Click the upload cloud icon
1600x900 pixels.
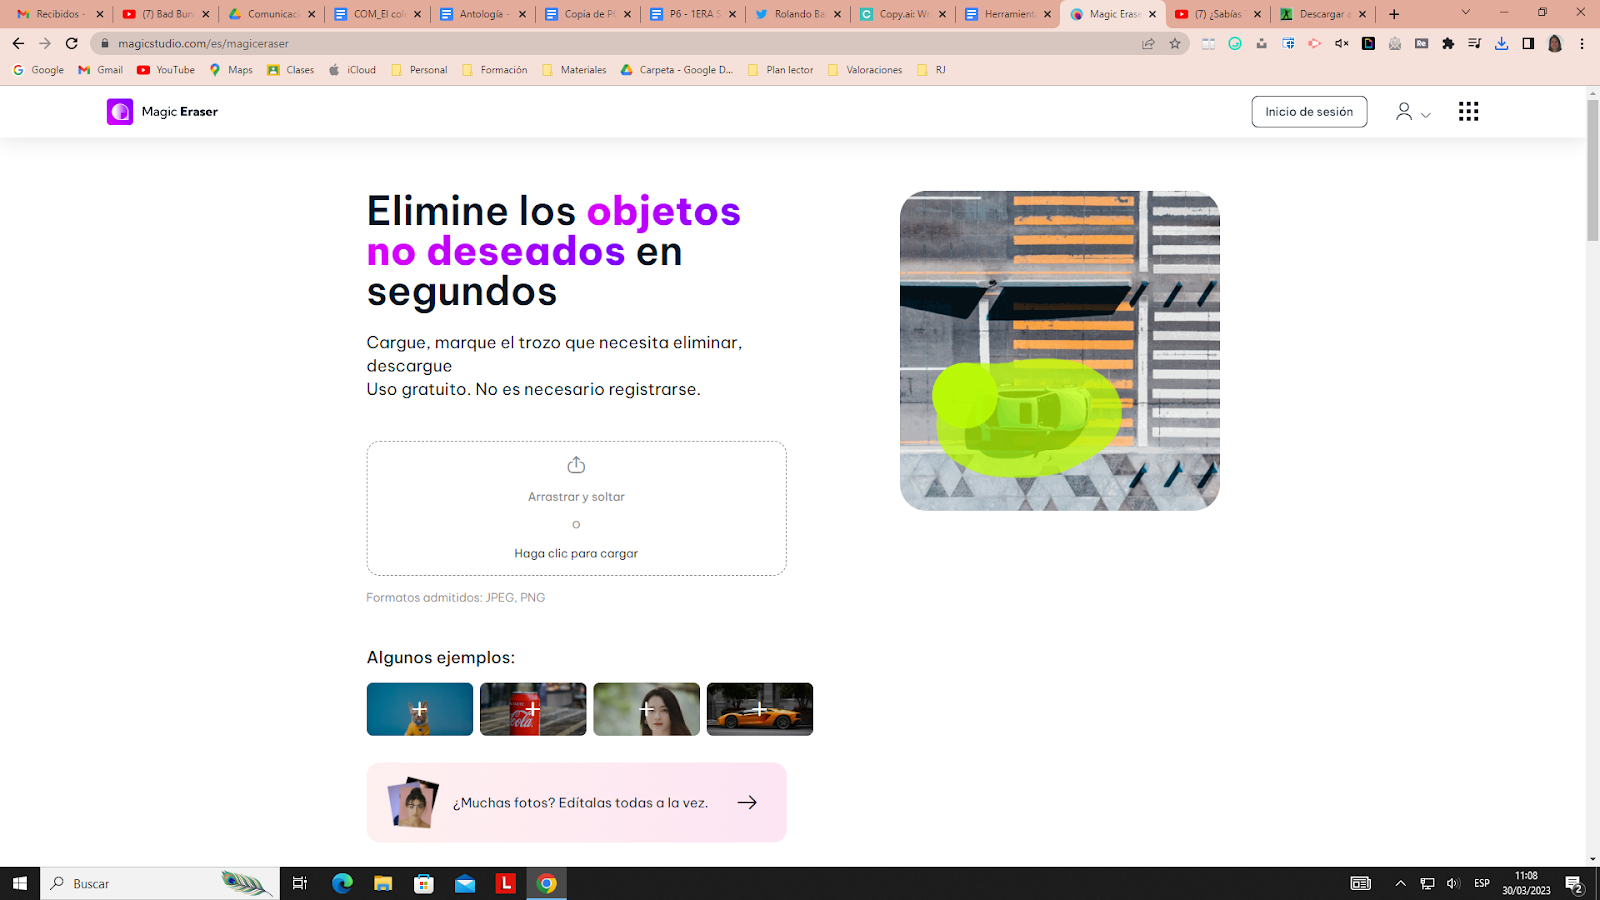click(x=576, y=465)
